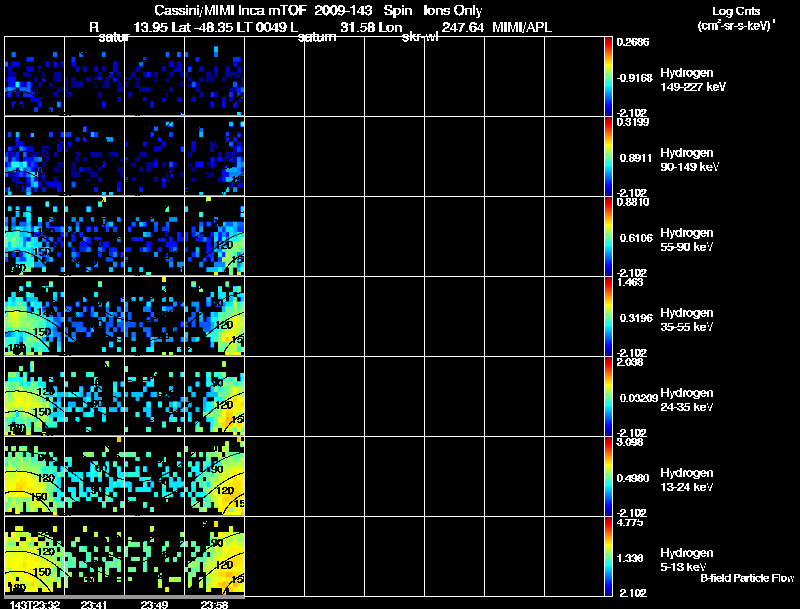Click the 143T23:32 time label

point(35,604)
